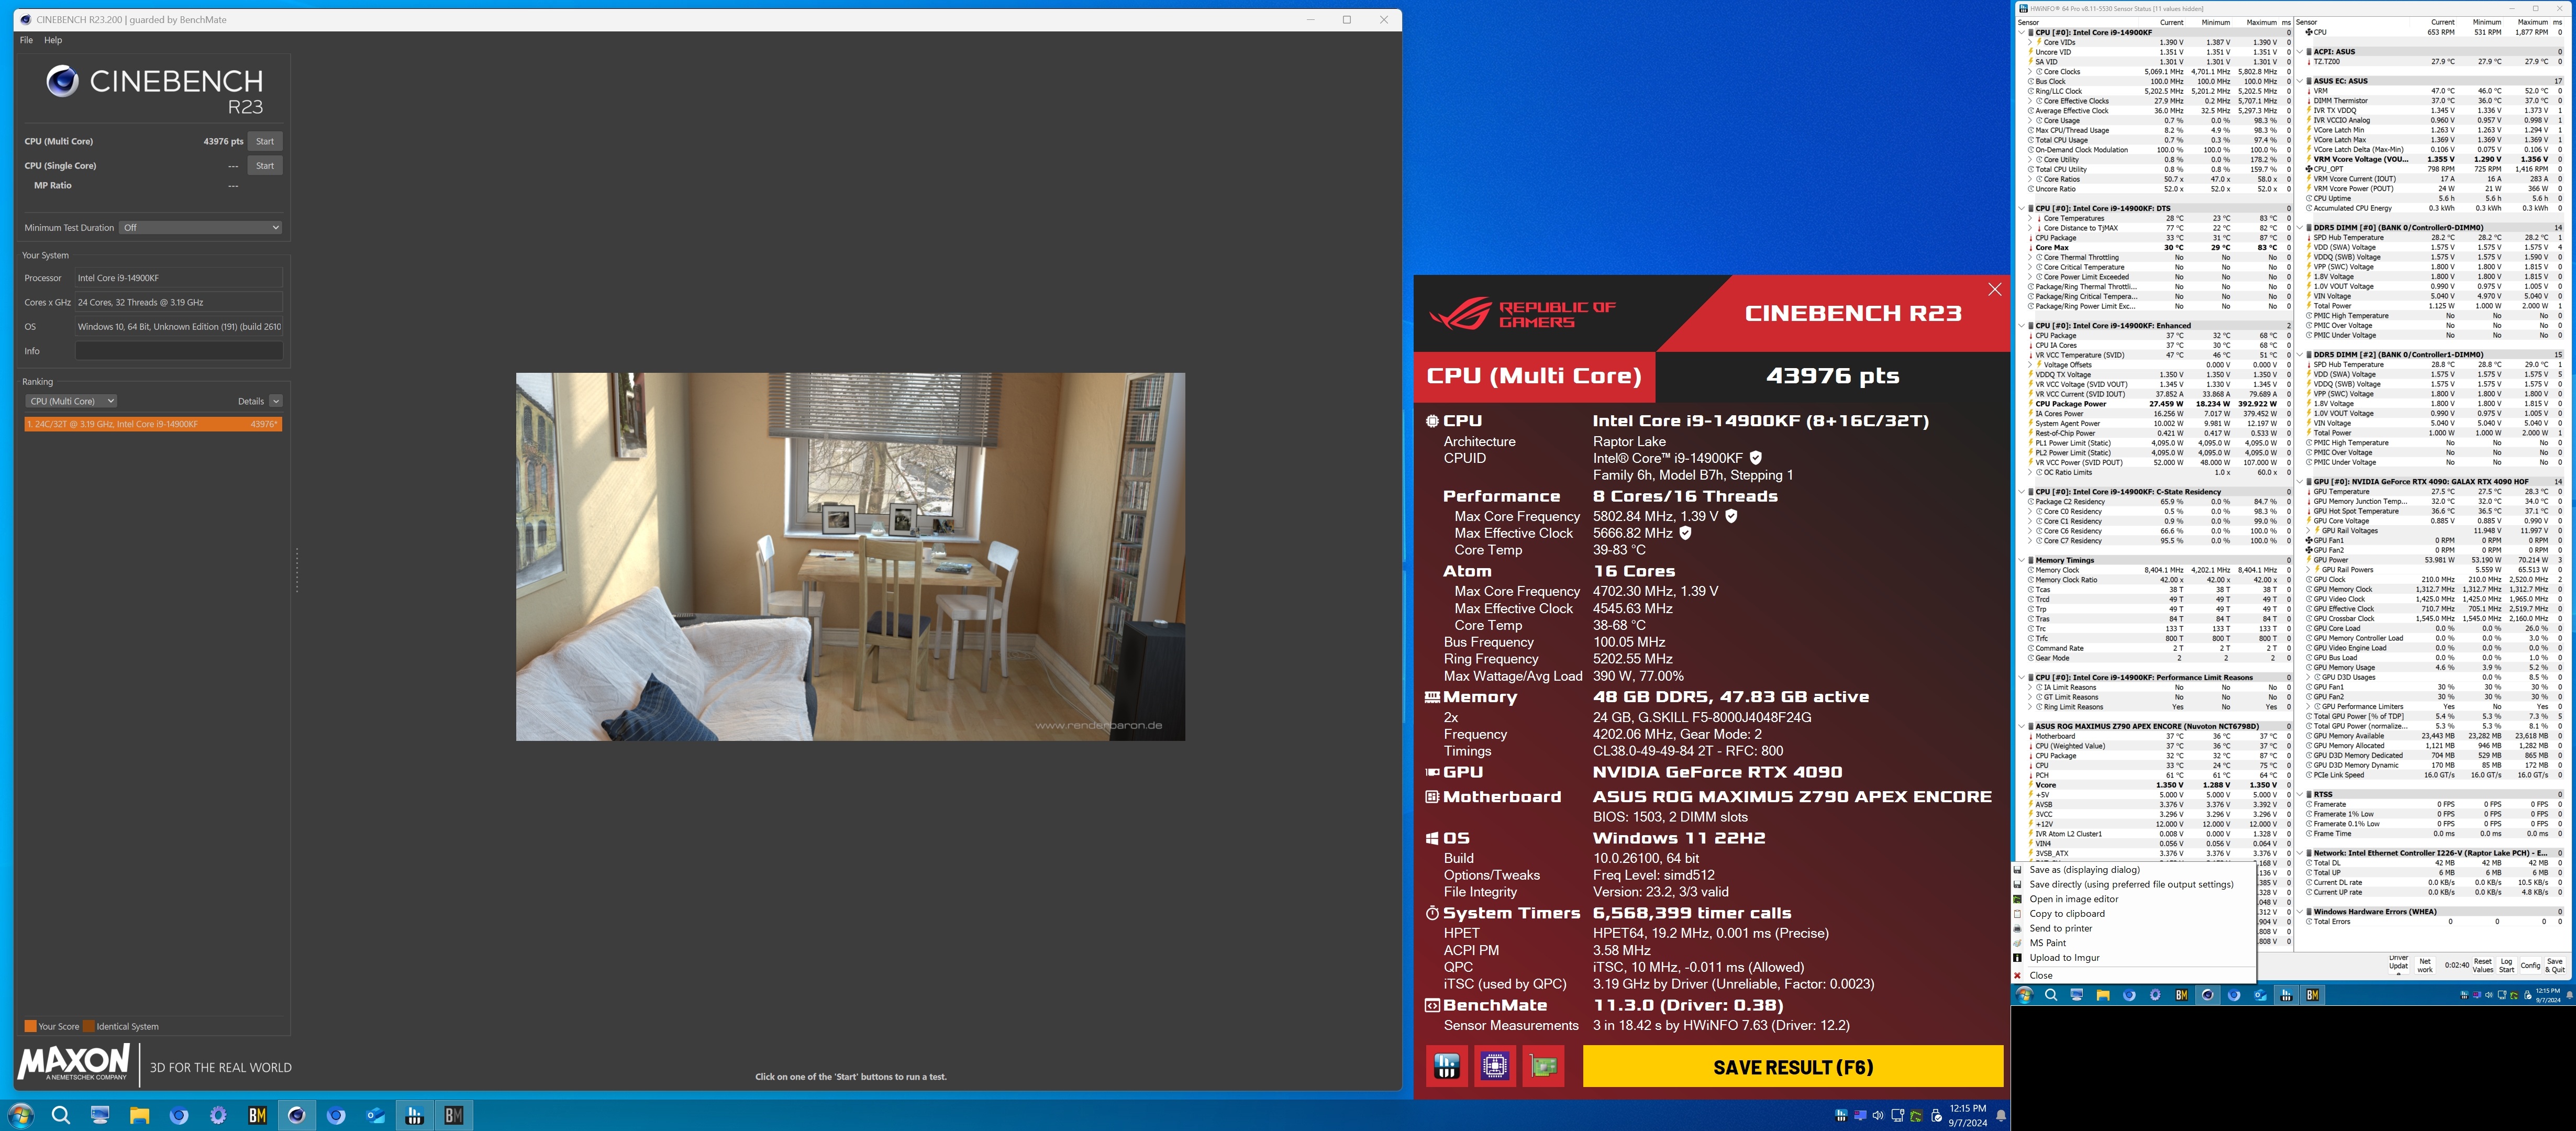Launch the GPU-Z icon in BenchMate result panel
The width and height of the screenshot is (2576, 1131).
(x=1543, y=1066)
